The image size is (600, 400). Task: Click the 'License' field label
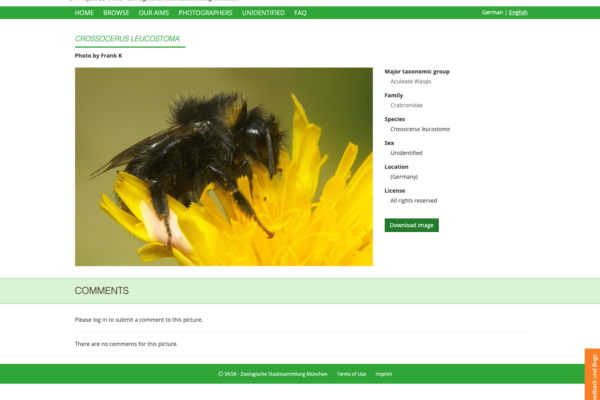pyautogui.click(x=395, y=190)
